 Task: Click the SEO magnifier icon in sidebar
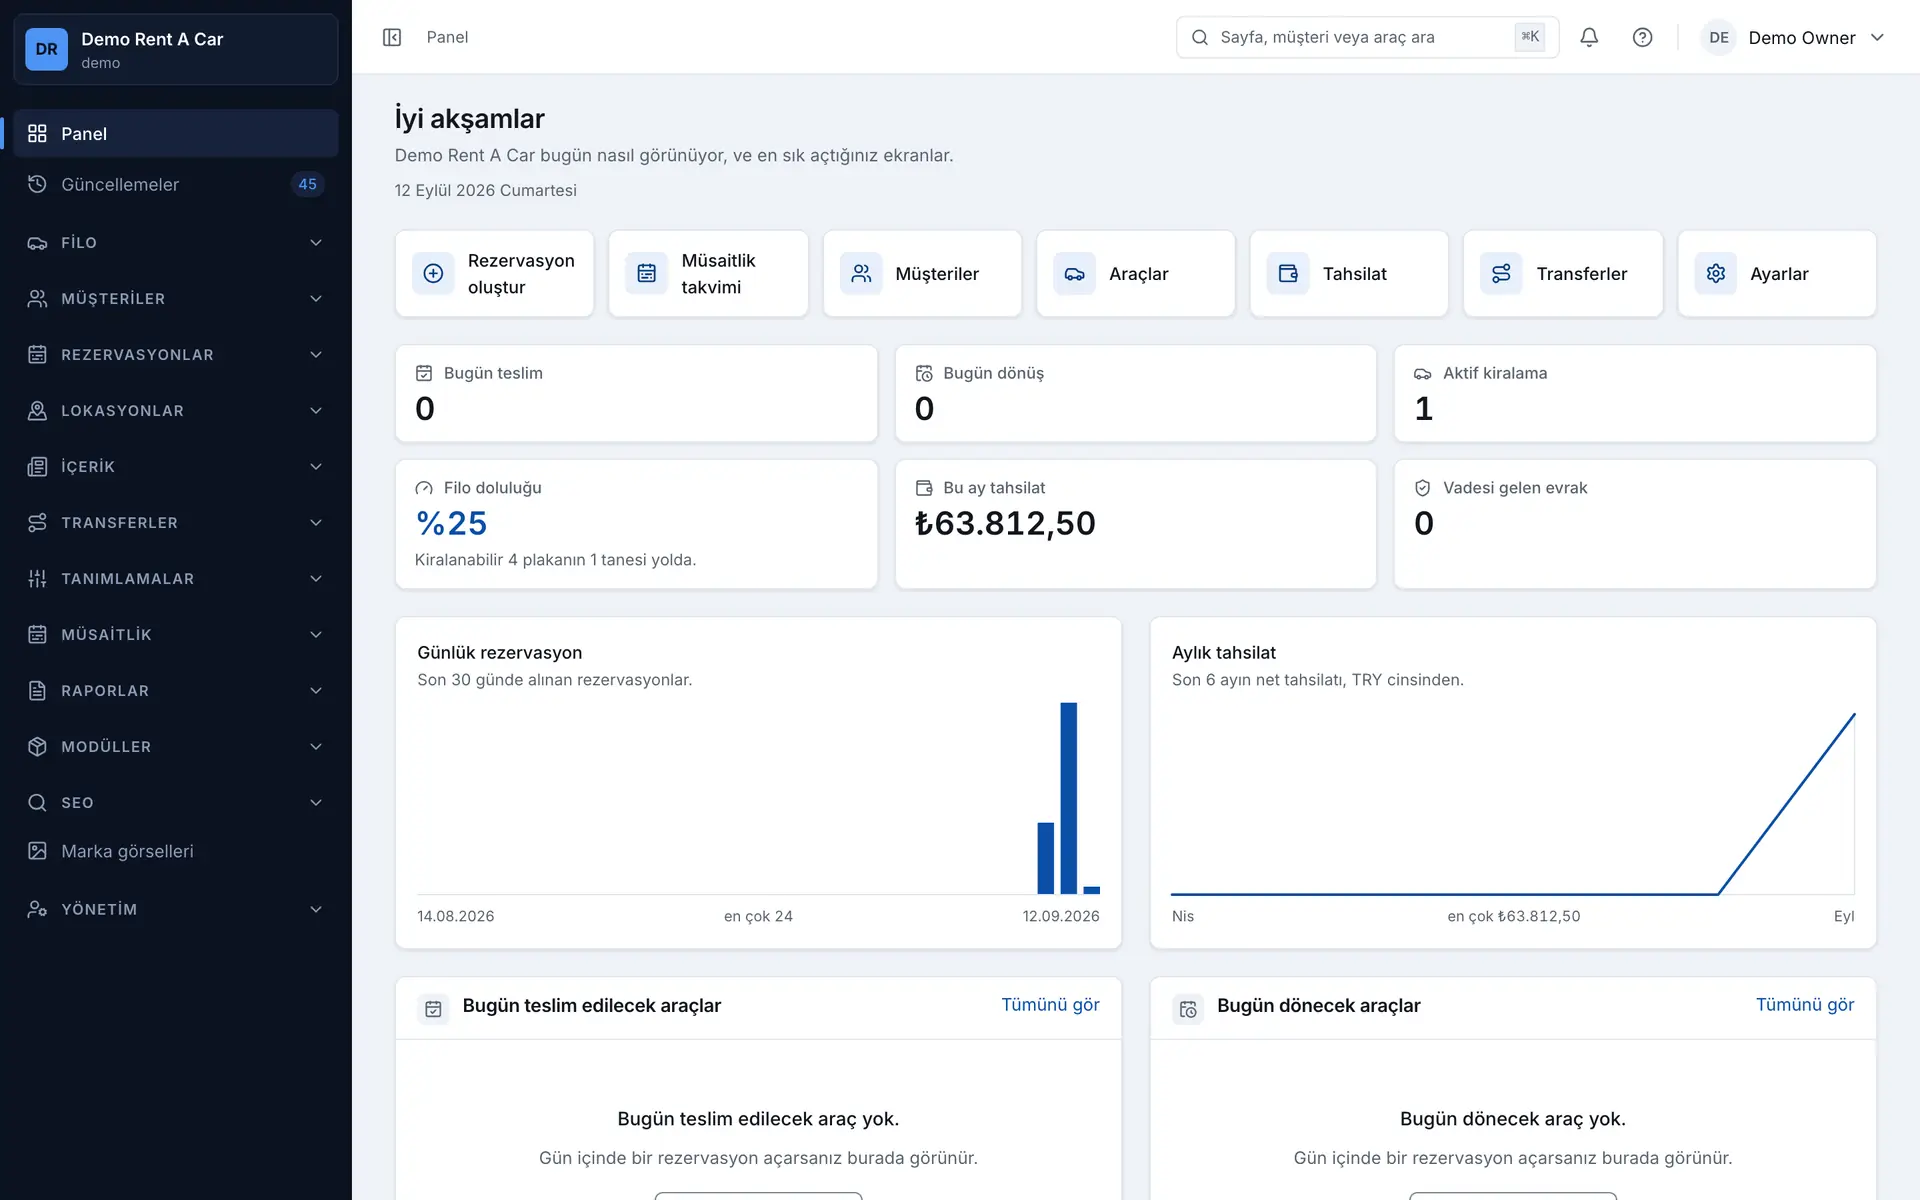coord(37,803)
